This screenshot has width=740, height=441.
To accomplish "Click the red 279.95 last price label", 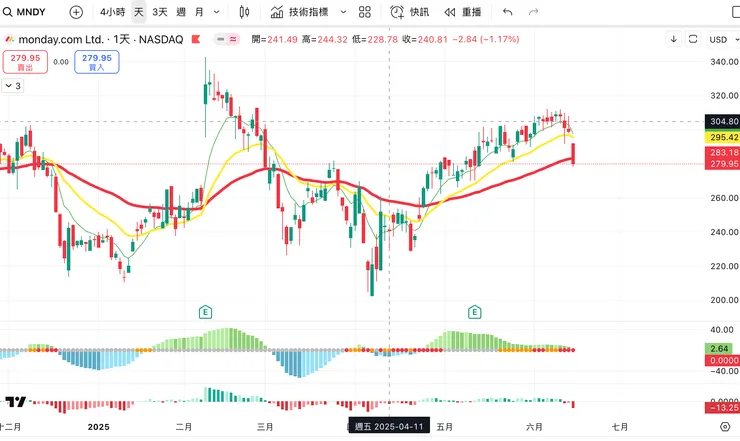I will [723, 164].
